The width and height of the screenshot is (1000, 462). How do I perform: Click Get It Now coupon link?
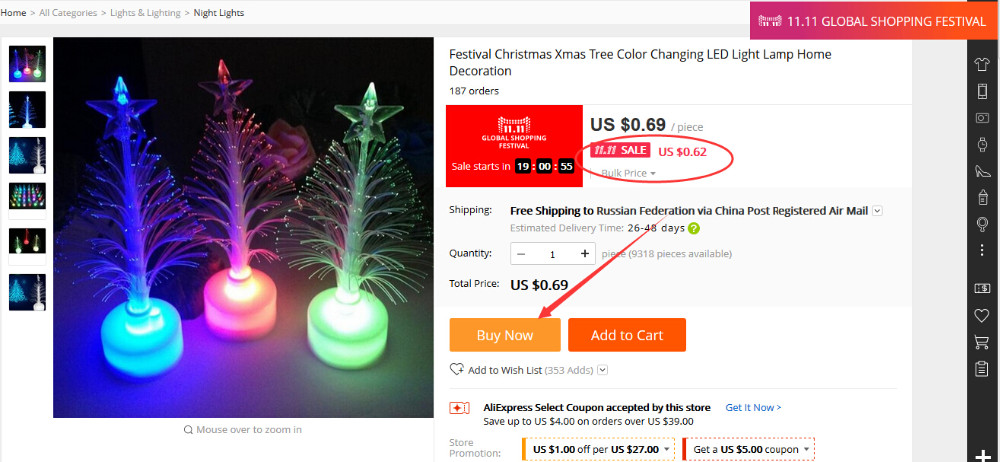[753, 408]
